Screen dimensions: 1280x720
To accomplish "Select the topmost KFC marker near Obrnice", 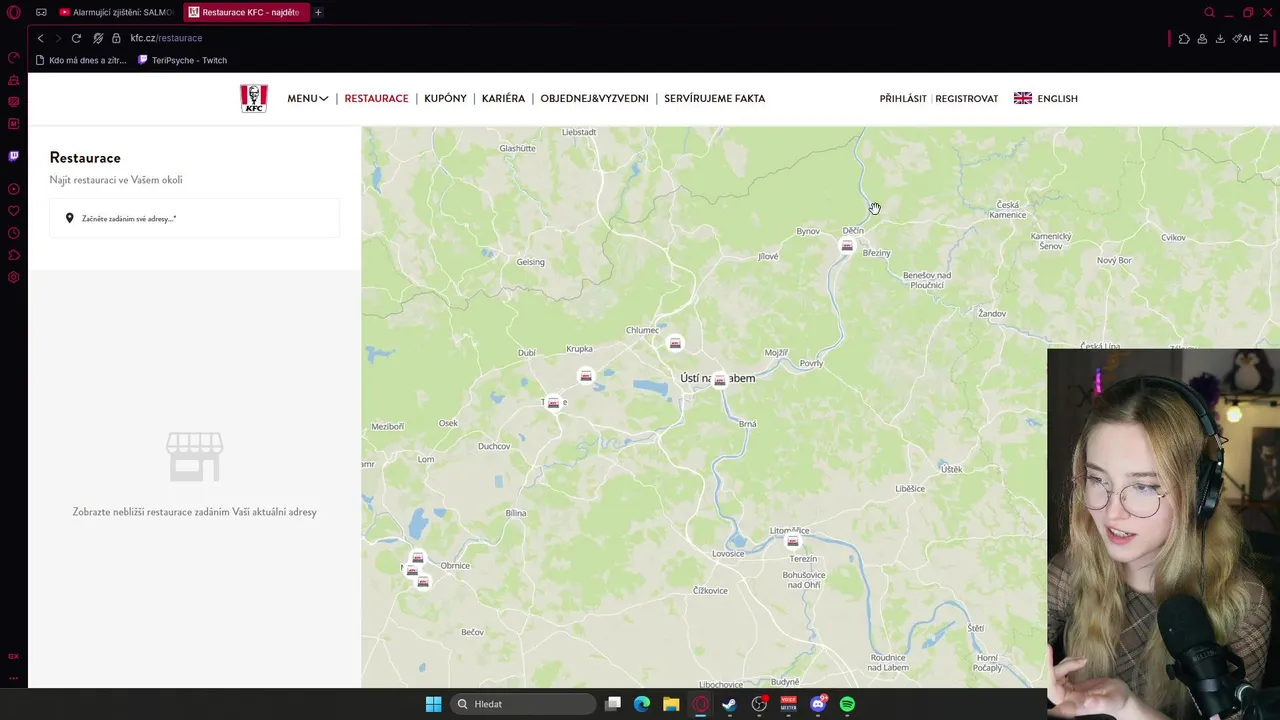I will (417, 557).
